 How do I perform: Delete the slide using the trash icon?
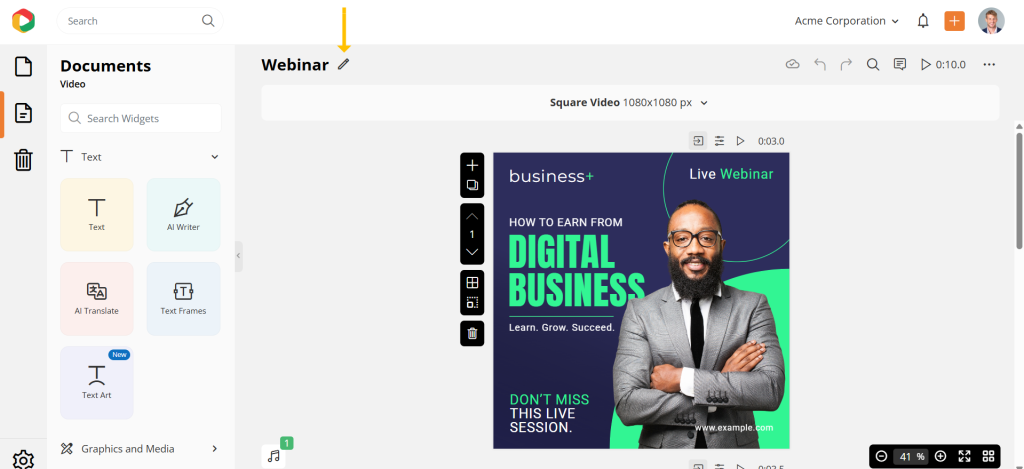(472, 333)
